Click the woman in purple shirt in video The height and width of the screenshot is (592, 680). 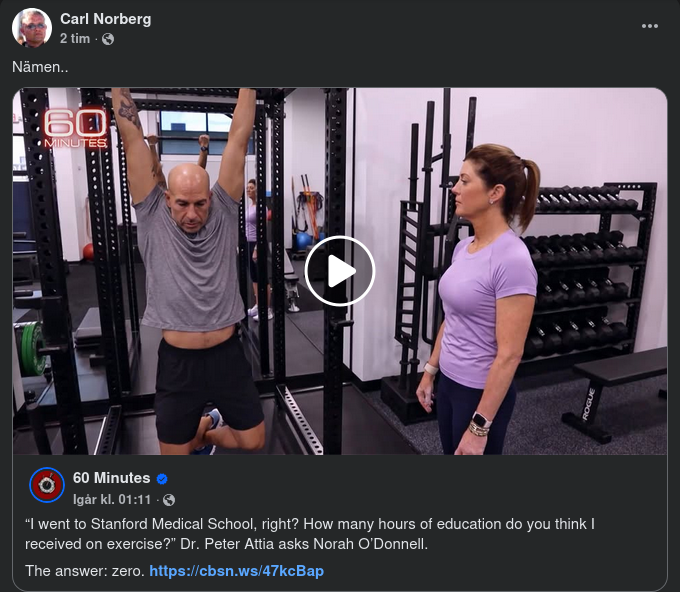(x=479, y=299)
